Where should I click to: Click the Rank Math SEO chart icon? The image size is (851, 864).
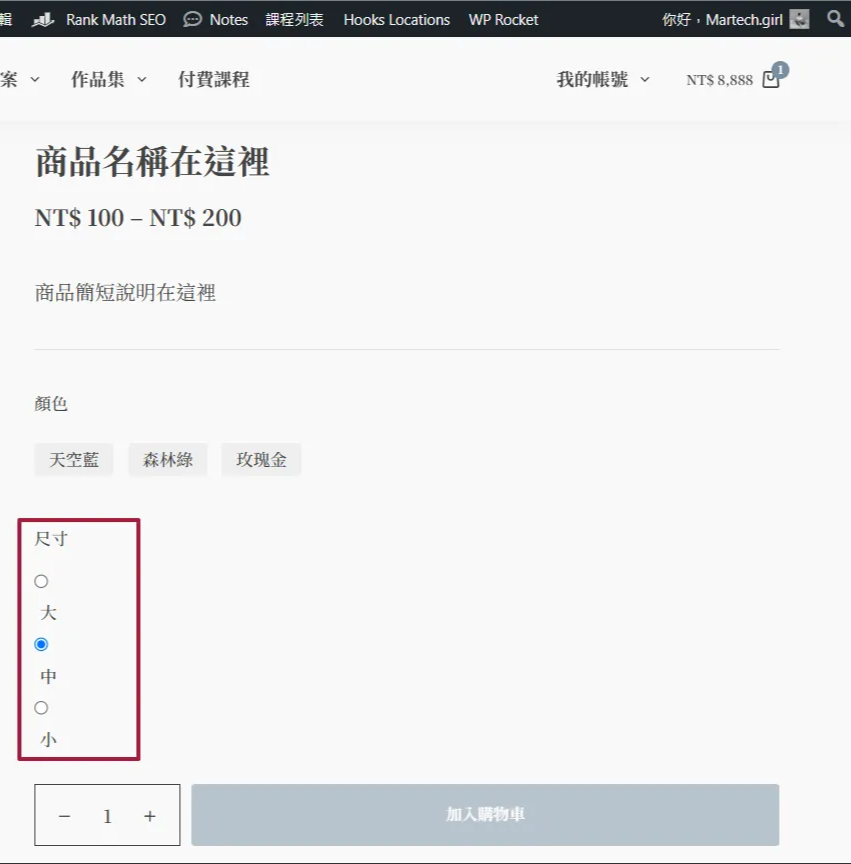pyautogui.click(x=43, y=20)
